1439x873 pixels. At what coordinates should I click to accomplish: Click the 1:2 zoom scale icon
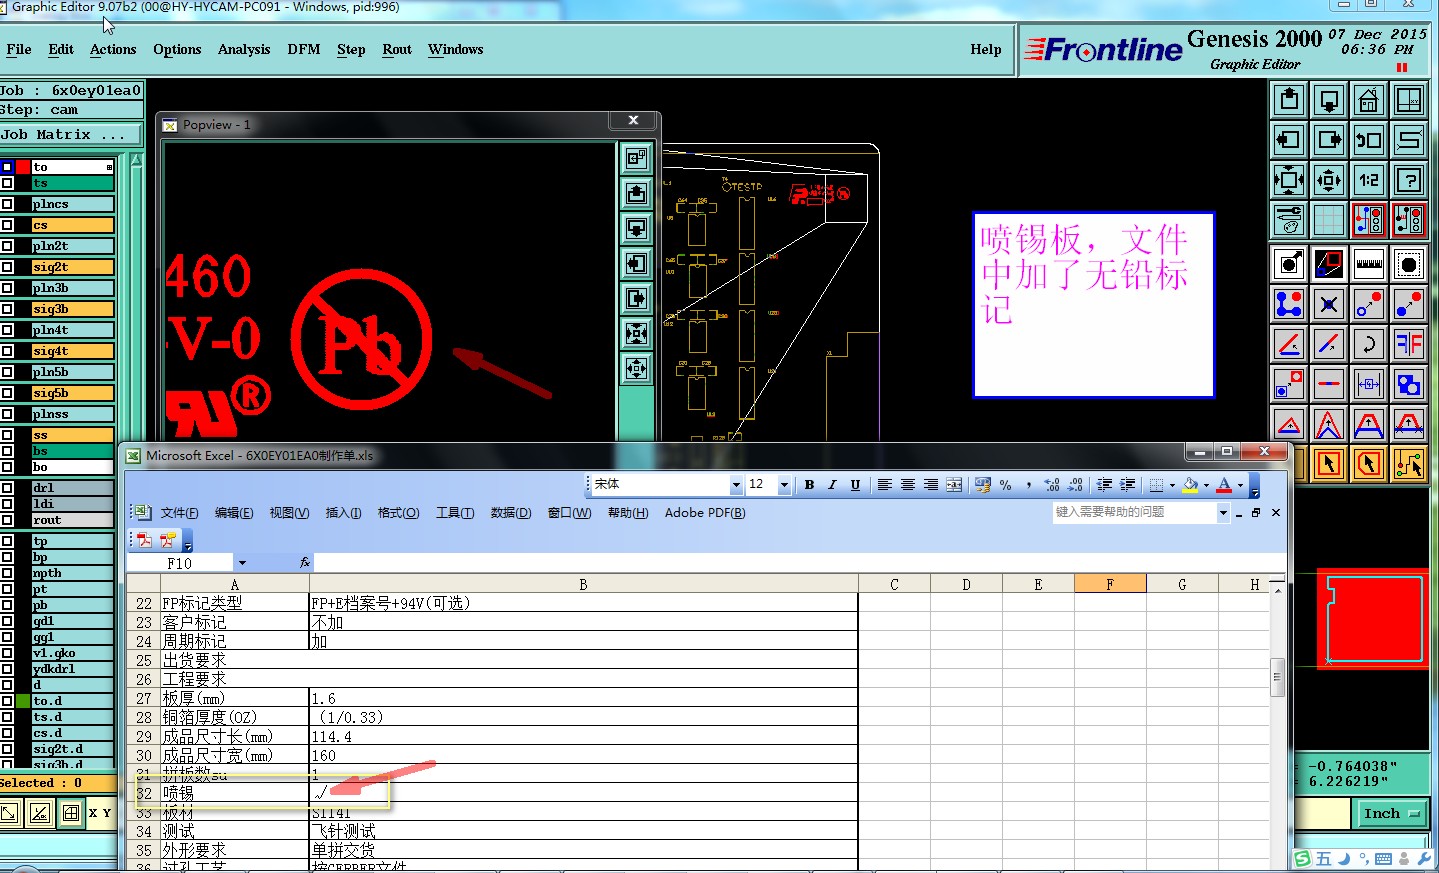[x=1369, y=180]
